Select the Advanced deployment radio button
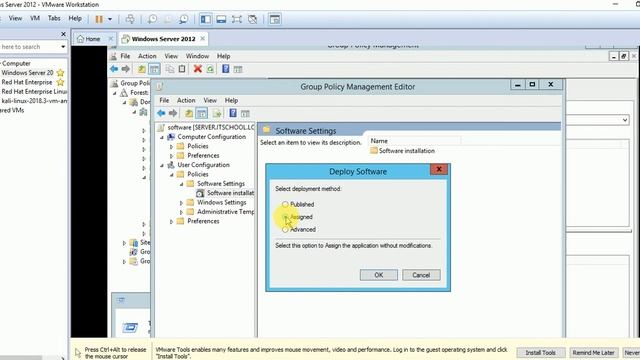Screen dimensions: 640x360 [285, 229]
